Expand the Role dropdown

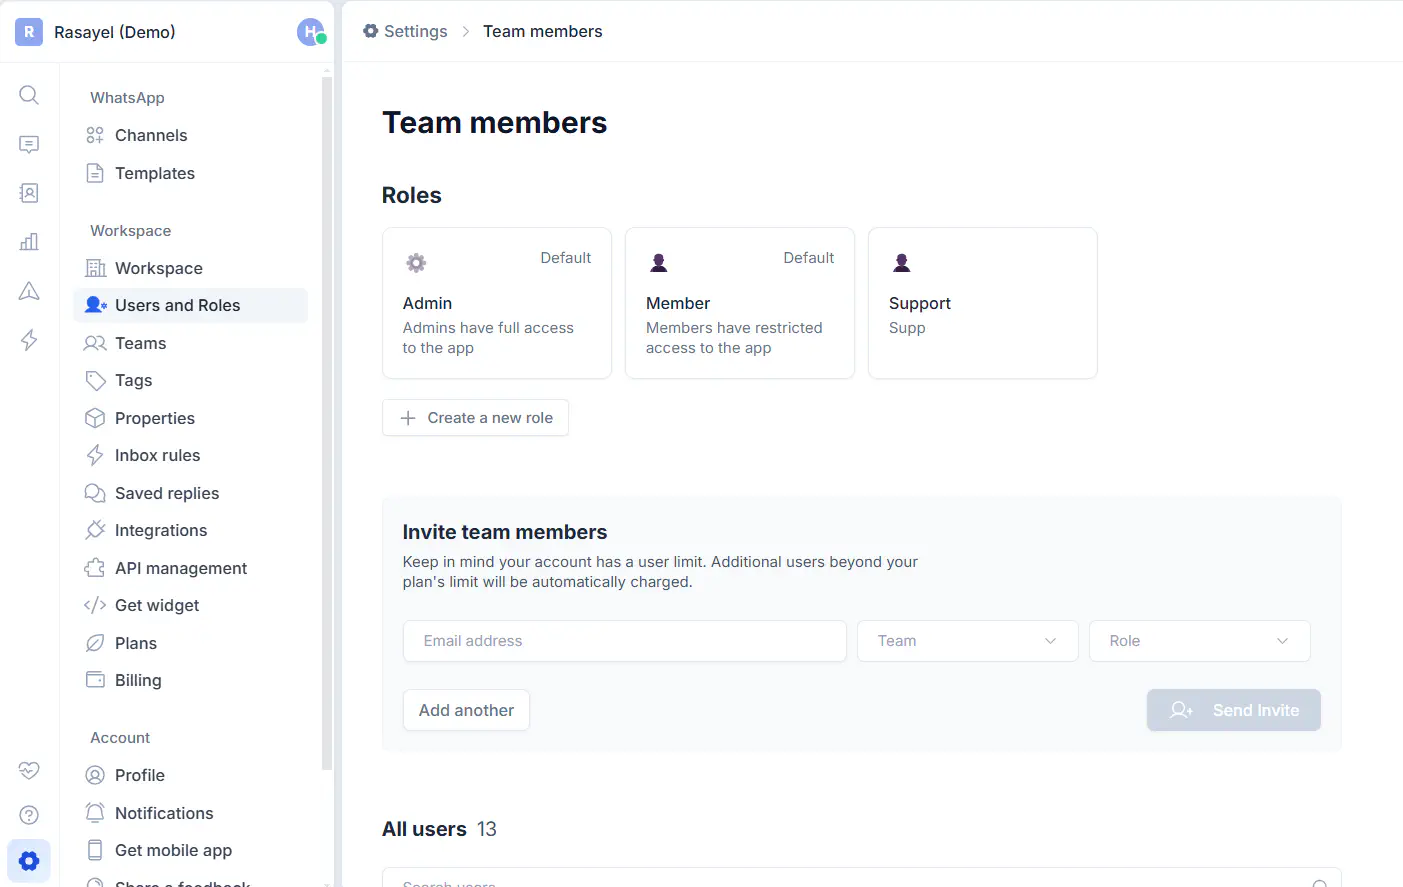[x=1199, y=641]
